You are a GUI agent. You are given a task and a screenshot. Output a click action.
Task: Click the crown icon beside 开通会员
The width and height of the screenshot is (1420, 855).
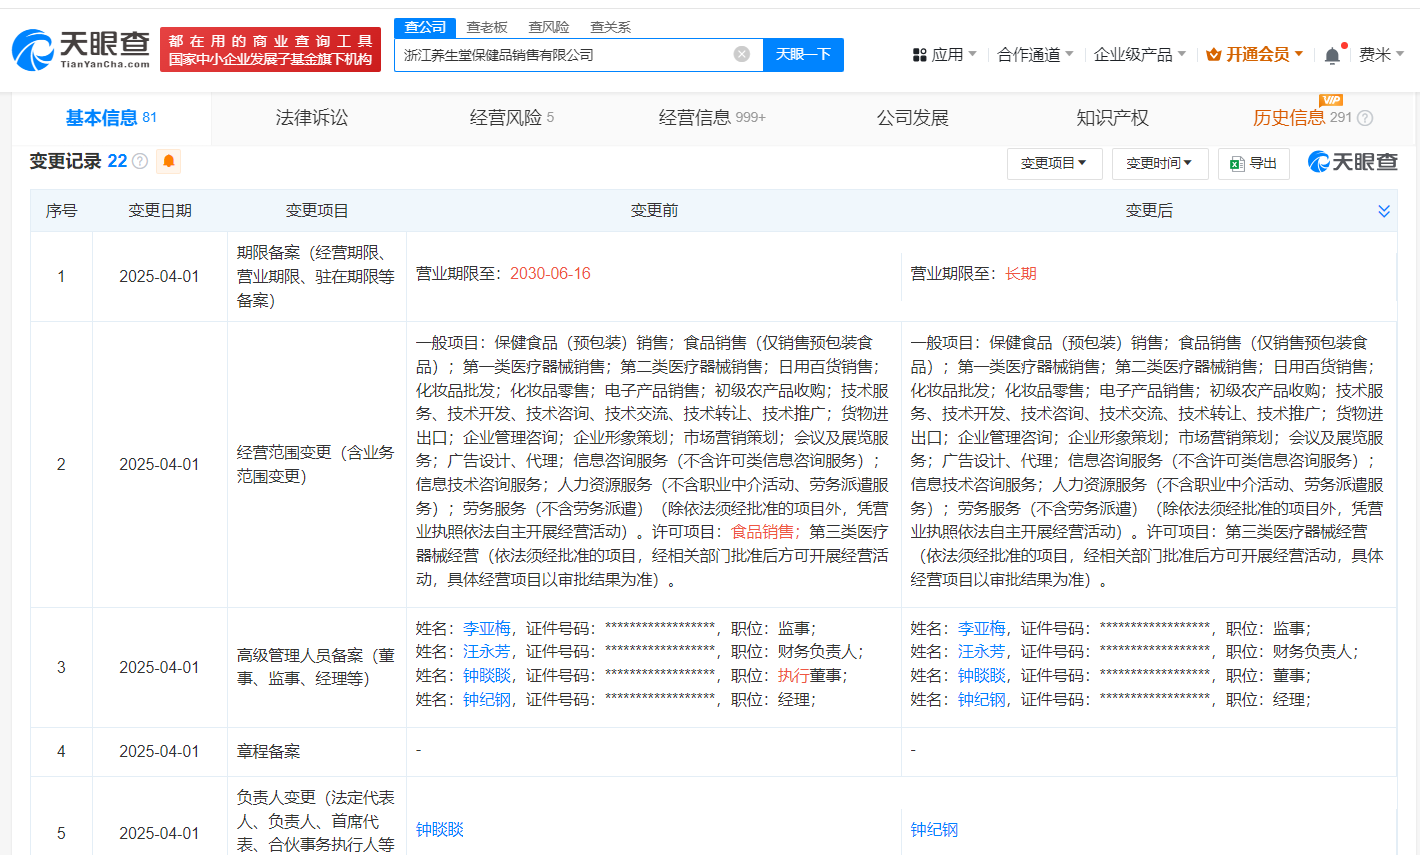tap(1213, 54)
